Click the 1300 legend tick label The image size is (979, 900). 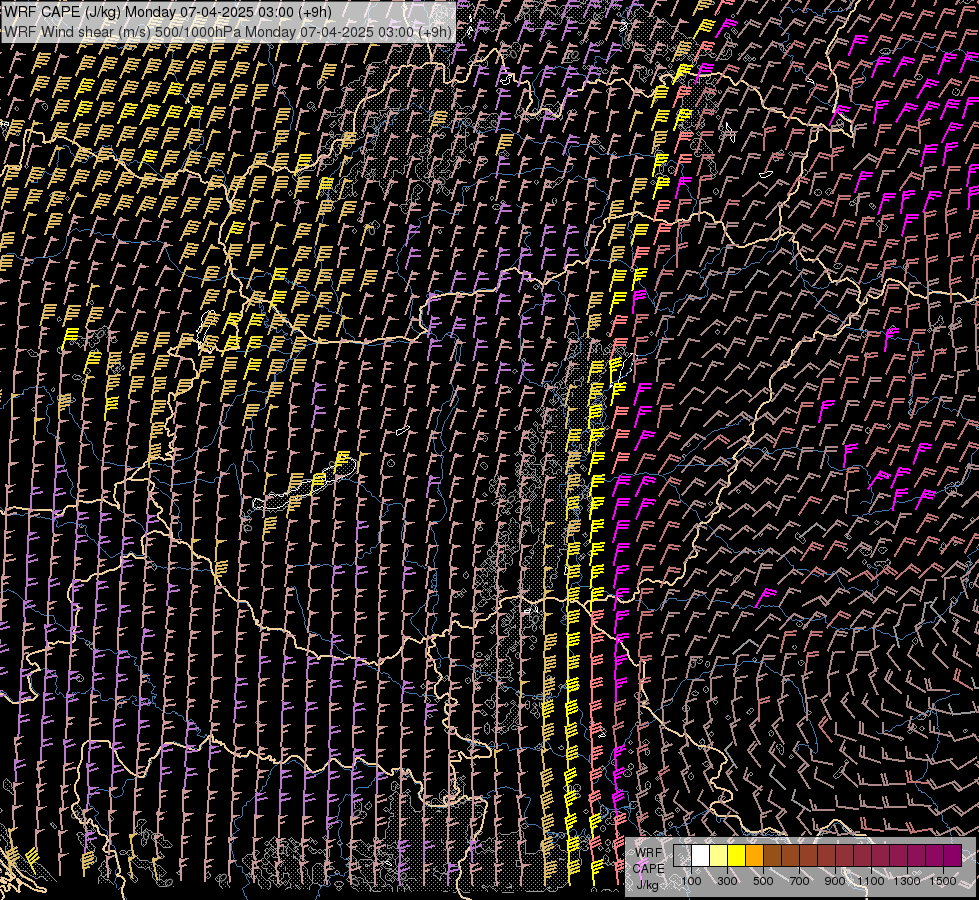(x=907, y=881)
